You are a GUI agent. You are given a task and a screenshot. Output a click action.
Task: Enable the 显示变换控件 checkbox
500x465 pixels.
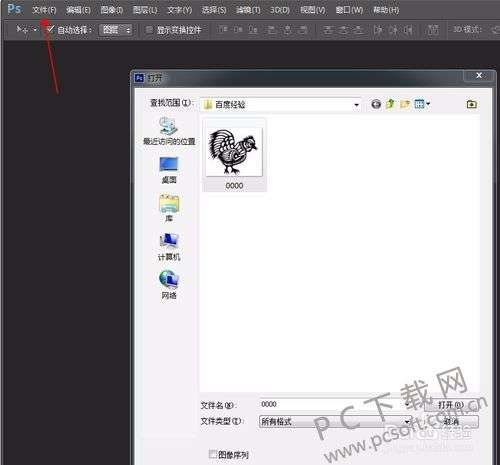(x=150, y=30)
